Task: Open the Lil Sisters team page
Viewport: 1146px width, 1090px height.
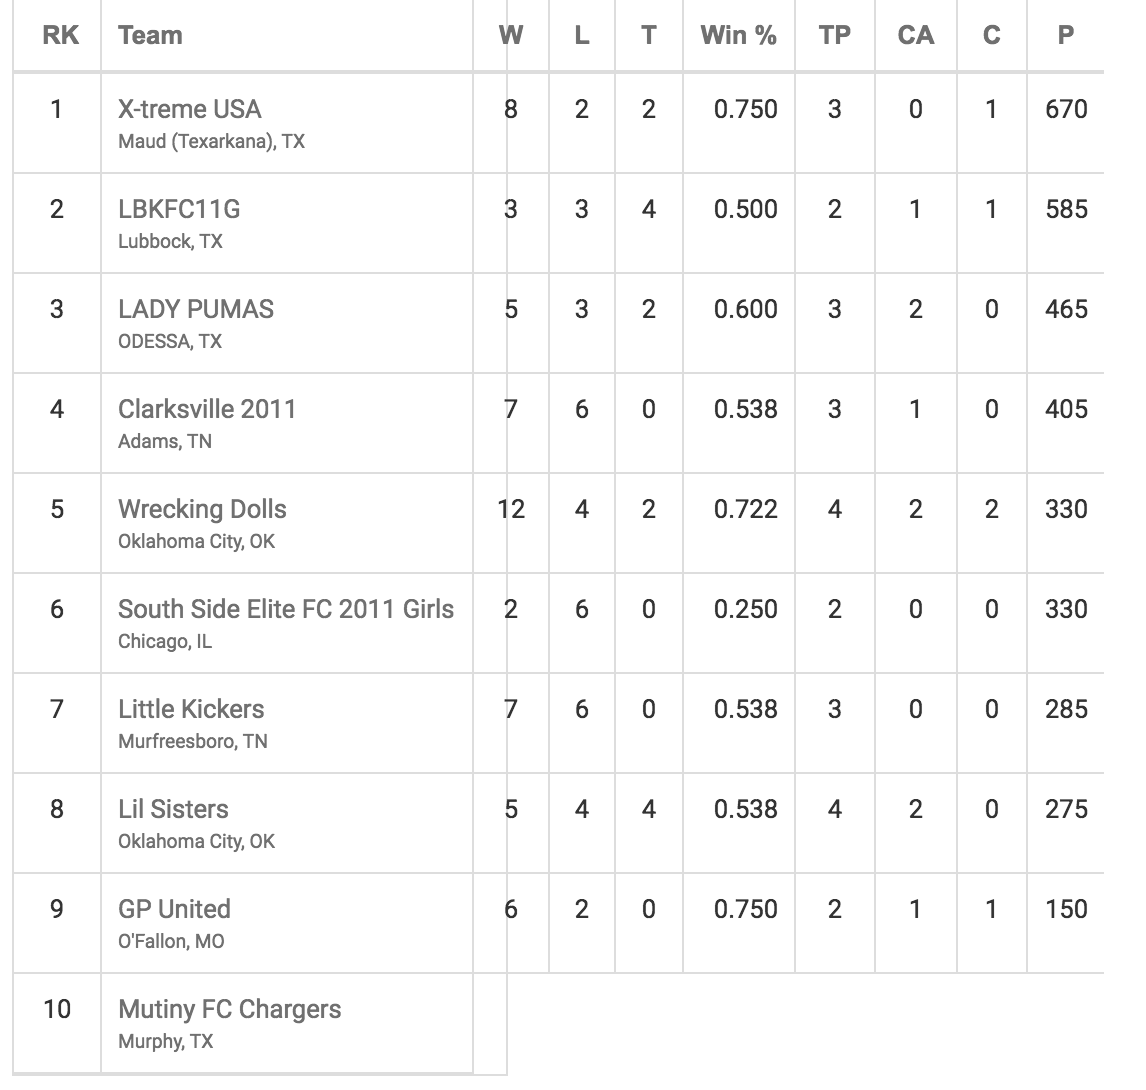Action: click(173, 809)
